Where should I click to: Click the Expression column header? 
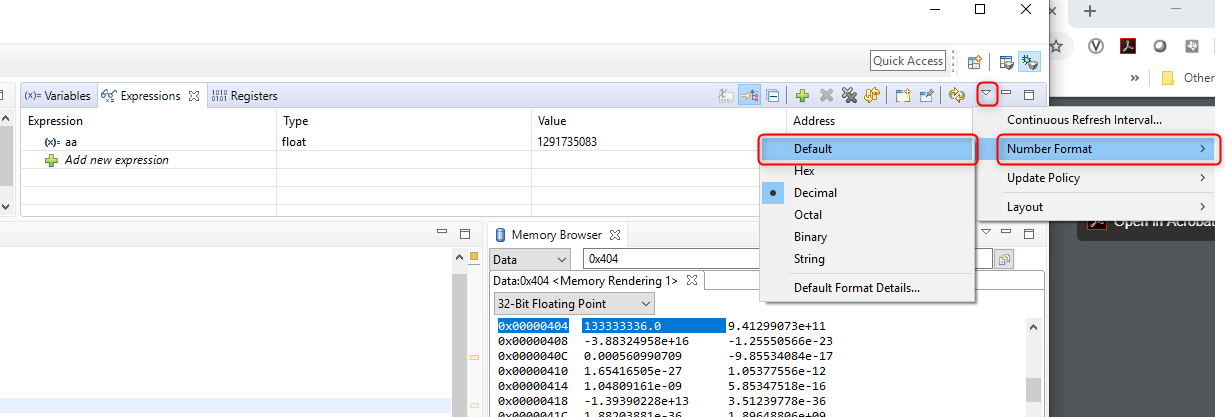tap(149, 120)
